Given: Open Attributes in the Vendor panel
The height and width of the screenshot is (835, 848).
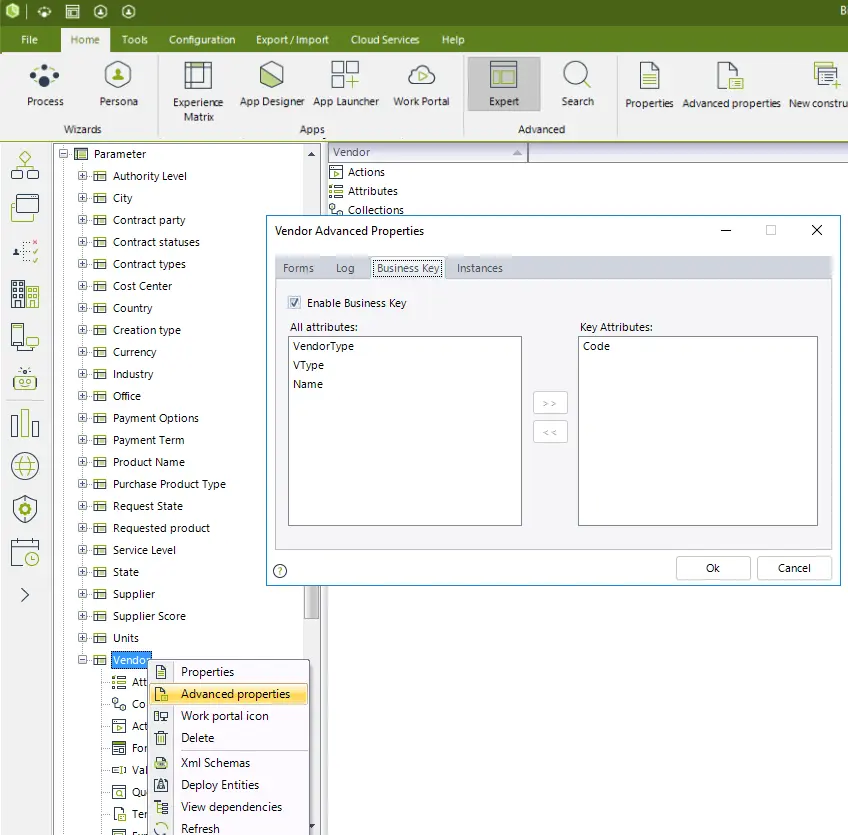Looking at the screenshot, I should click(x=372, y=191).
